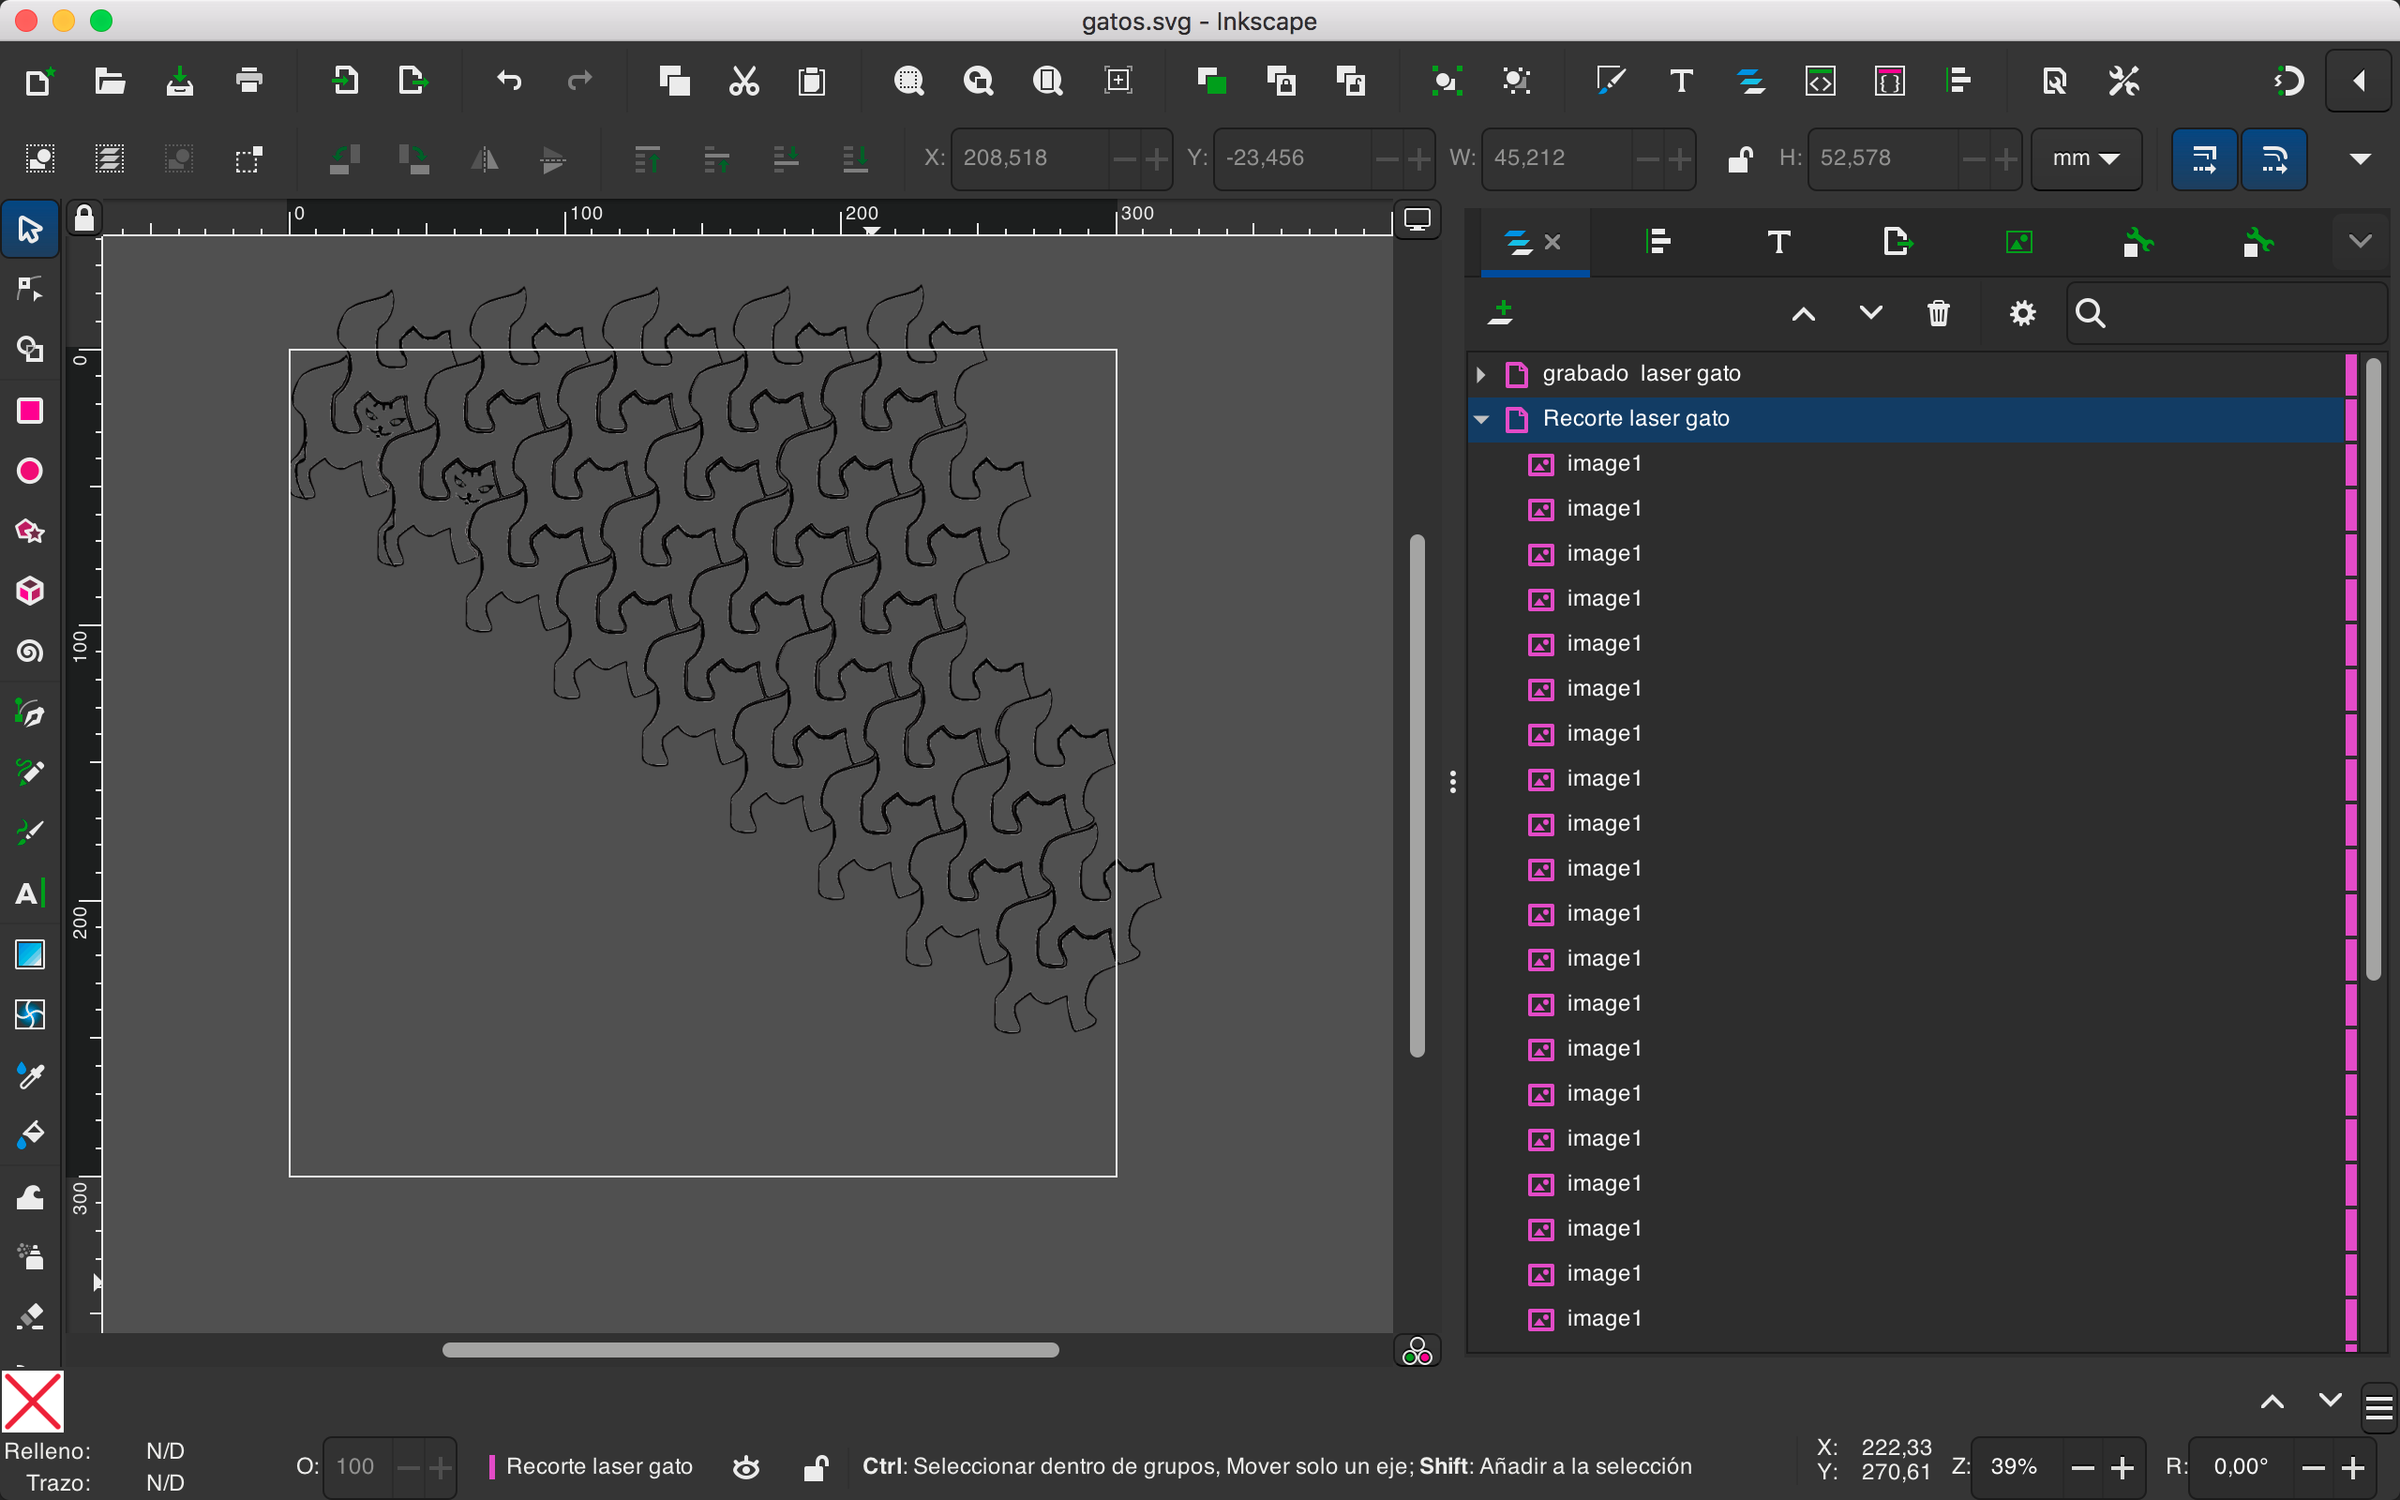Choose the Calligraphy tool
The image size is (2400, 1500).
[30, 832]
